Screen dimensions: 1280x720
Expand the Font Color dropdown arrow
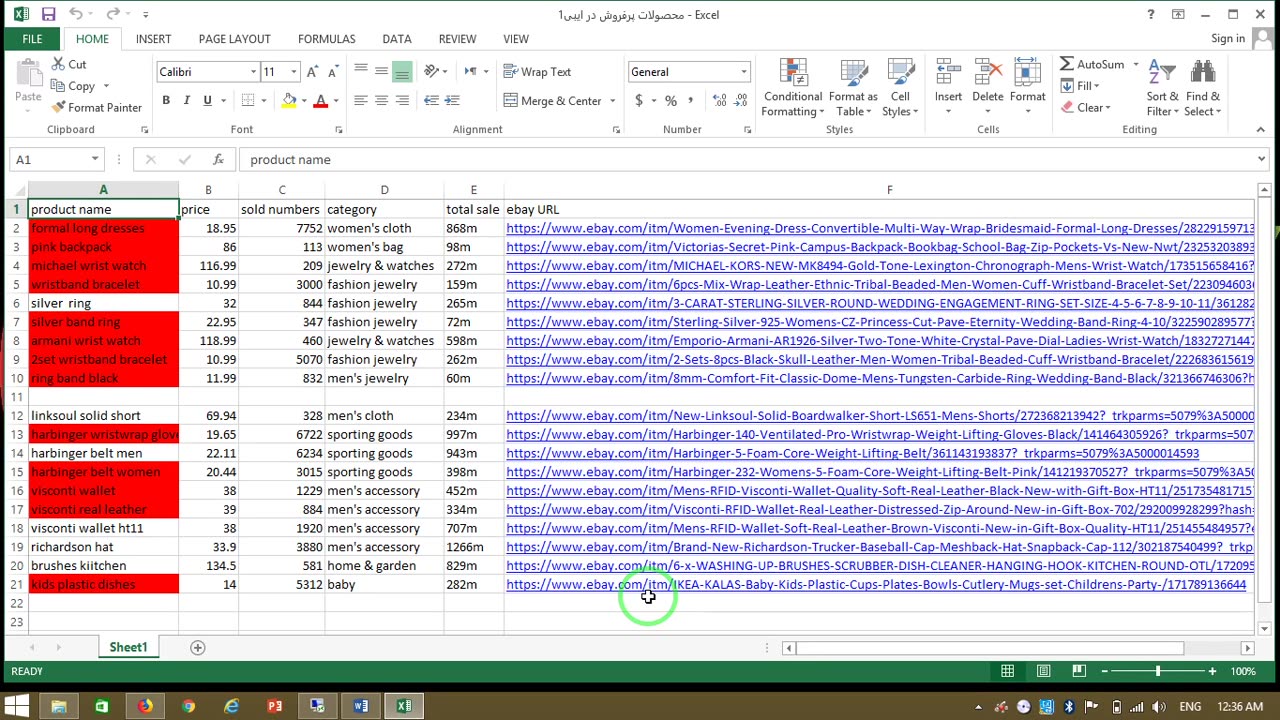[336, 100]
